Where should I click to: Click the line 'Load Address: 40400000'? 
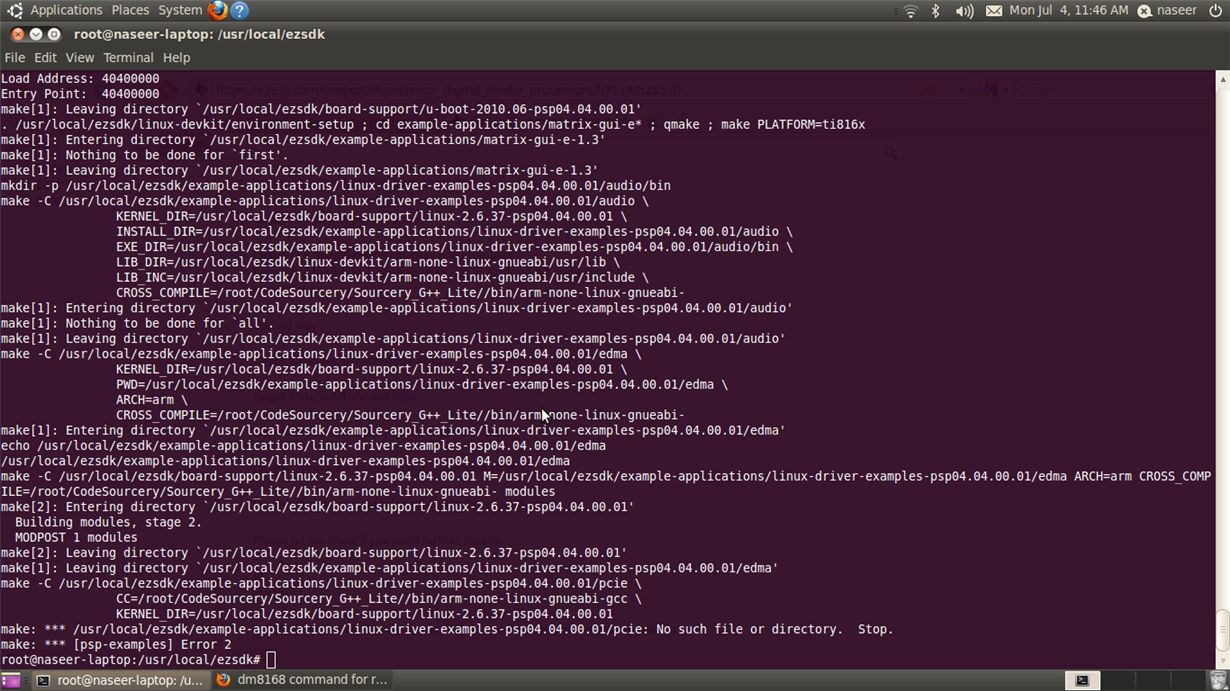click(80, 79)
